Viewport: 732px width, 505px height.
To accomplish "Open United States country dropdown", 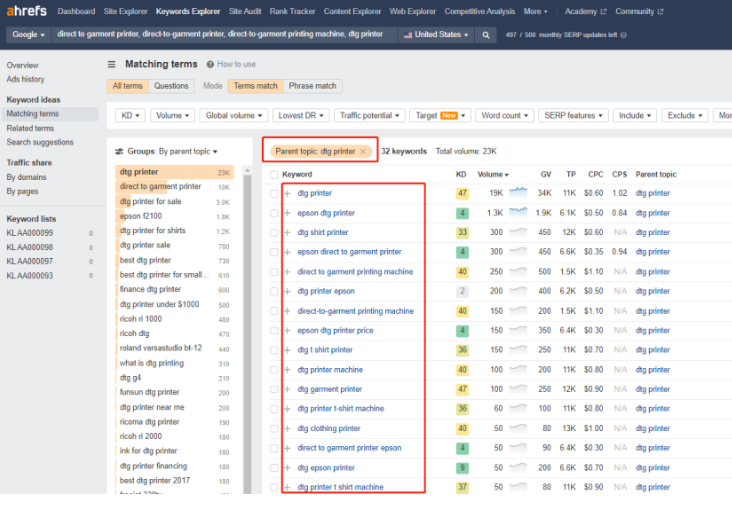I will (435, 34).
